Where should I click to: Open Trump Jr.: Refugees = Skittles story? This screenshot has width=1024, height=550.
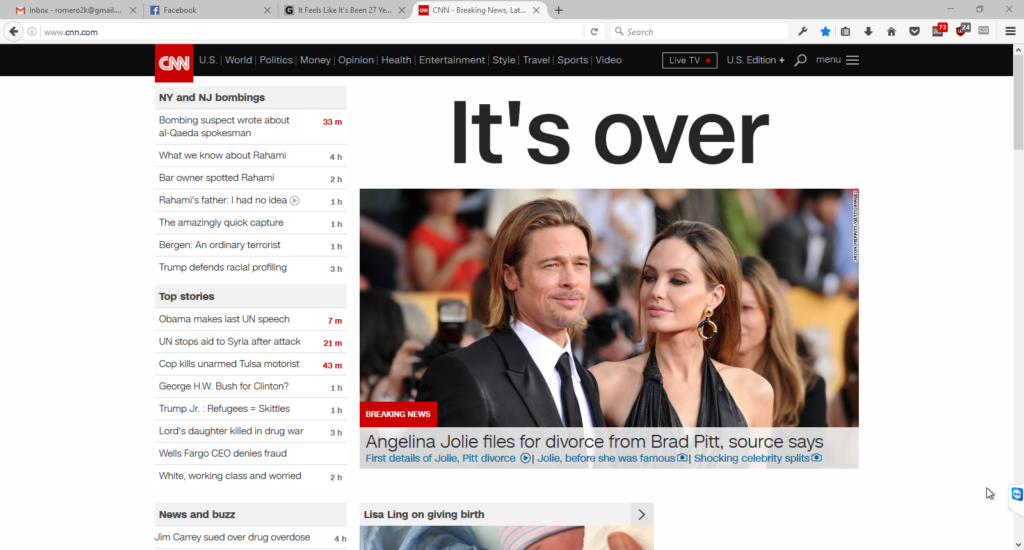pos(224,409)
